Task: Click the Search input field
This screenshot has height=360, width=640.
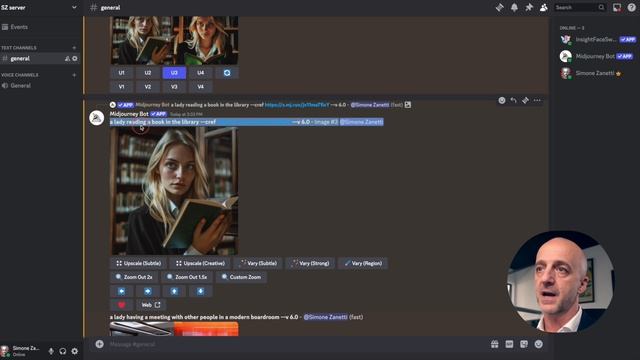Action: click(x=579, y=7)
